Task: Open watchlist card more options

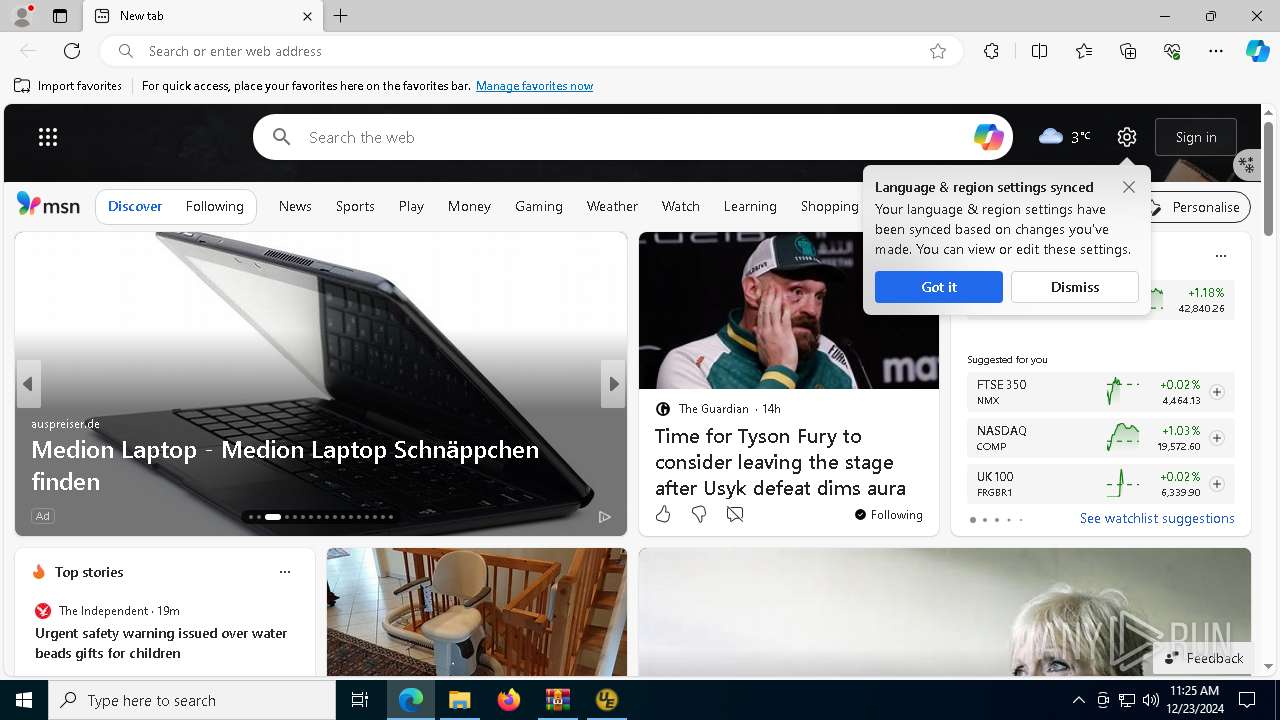Action: 1220,256
